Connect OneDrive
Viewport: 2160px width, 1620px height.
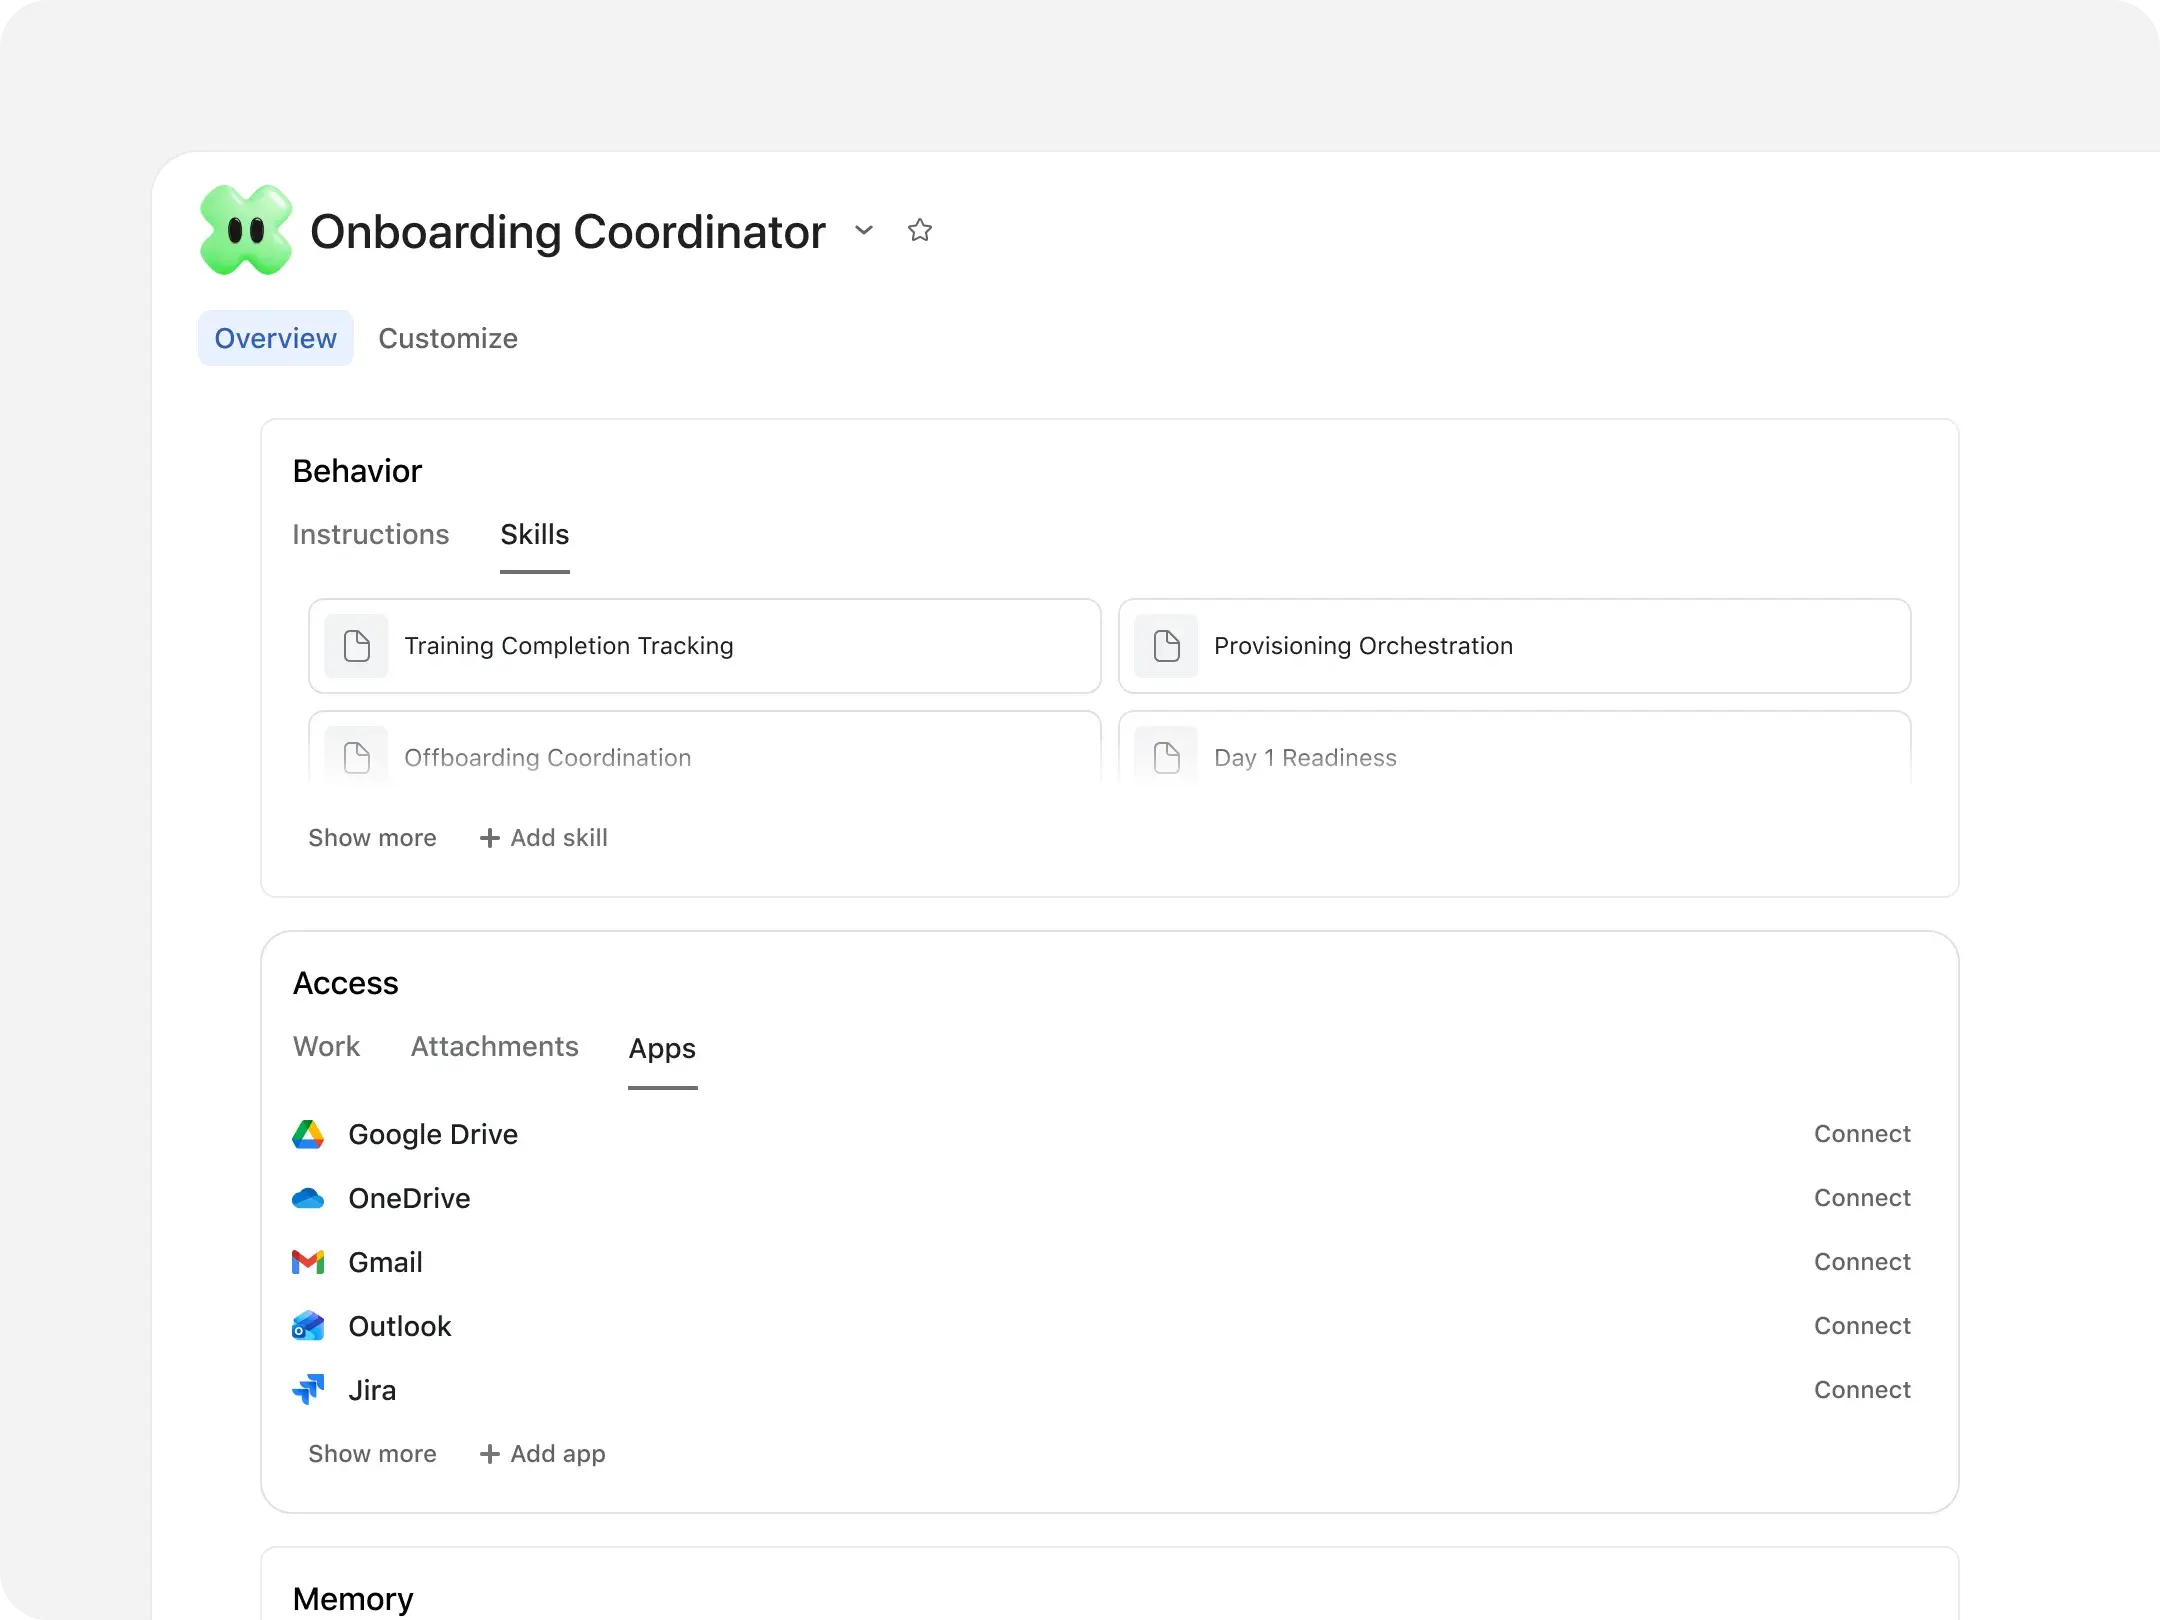[1862, 1198]
